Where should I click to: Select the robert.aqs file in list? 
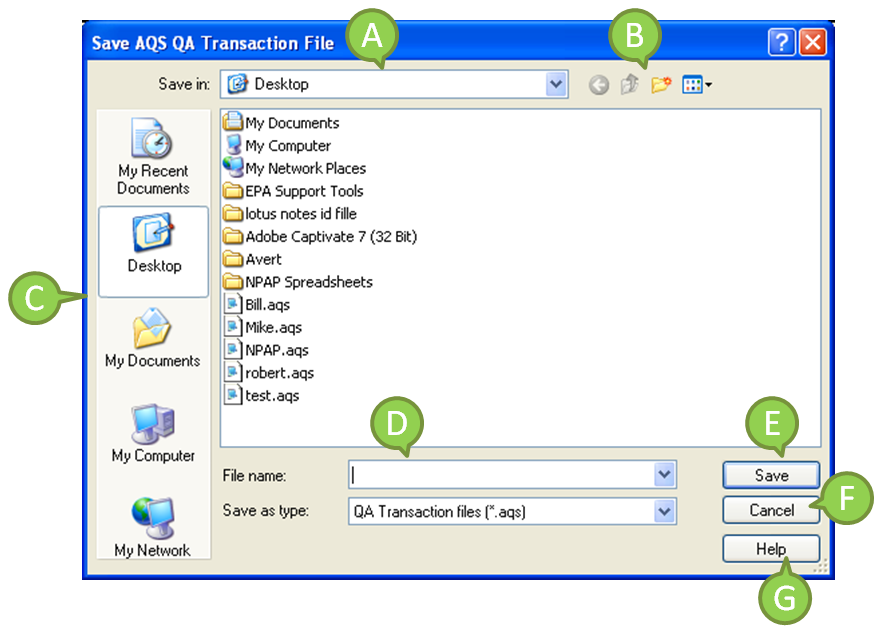[279, 373]
